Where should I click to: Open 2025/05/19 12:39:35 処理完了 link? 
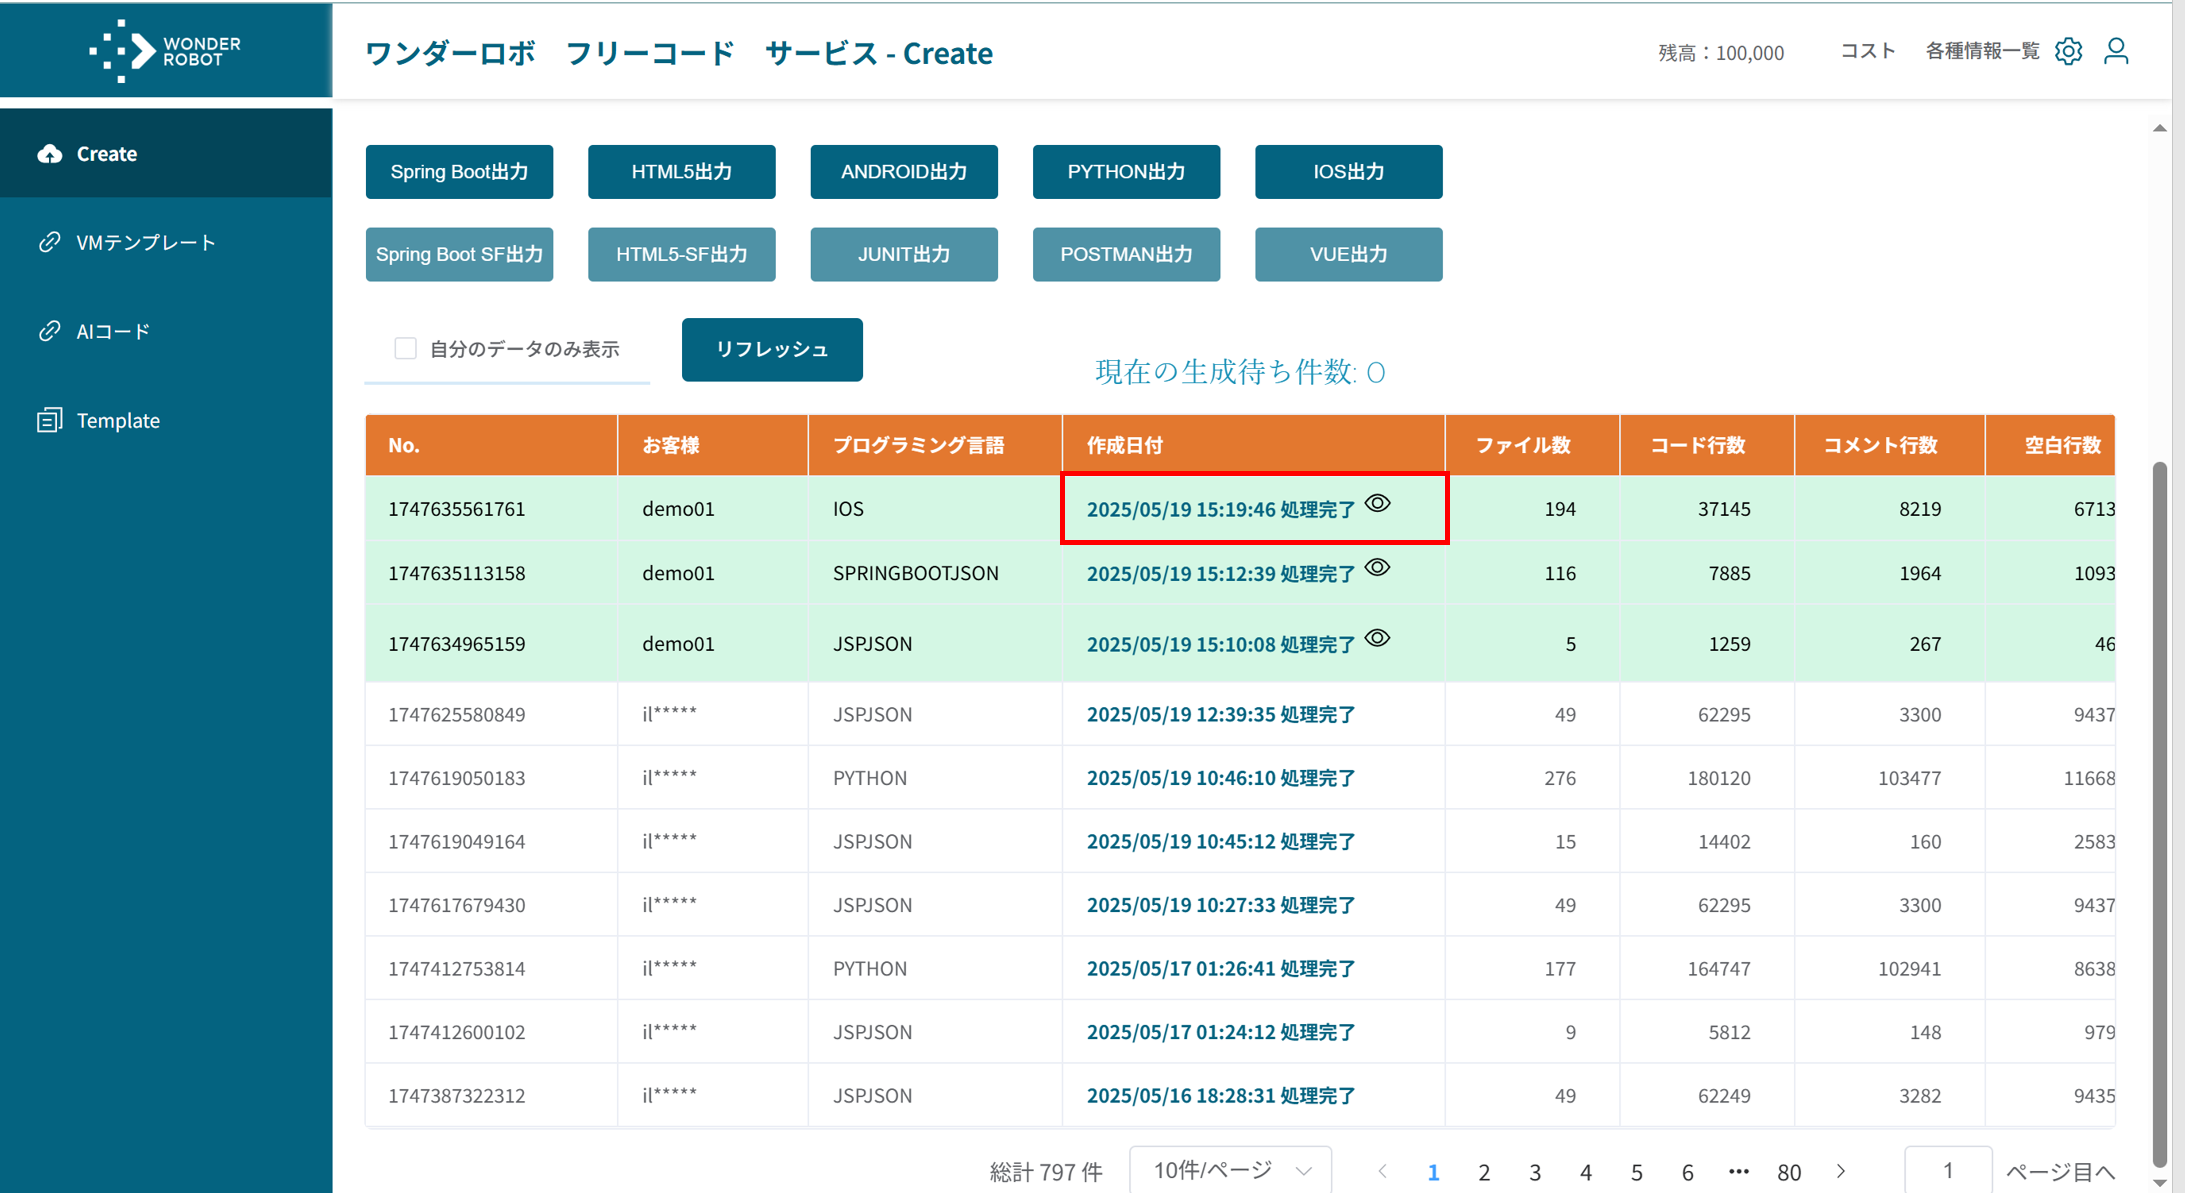coord(1221,714)
